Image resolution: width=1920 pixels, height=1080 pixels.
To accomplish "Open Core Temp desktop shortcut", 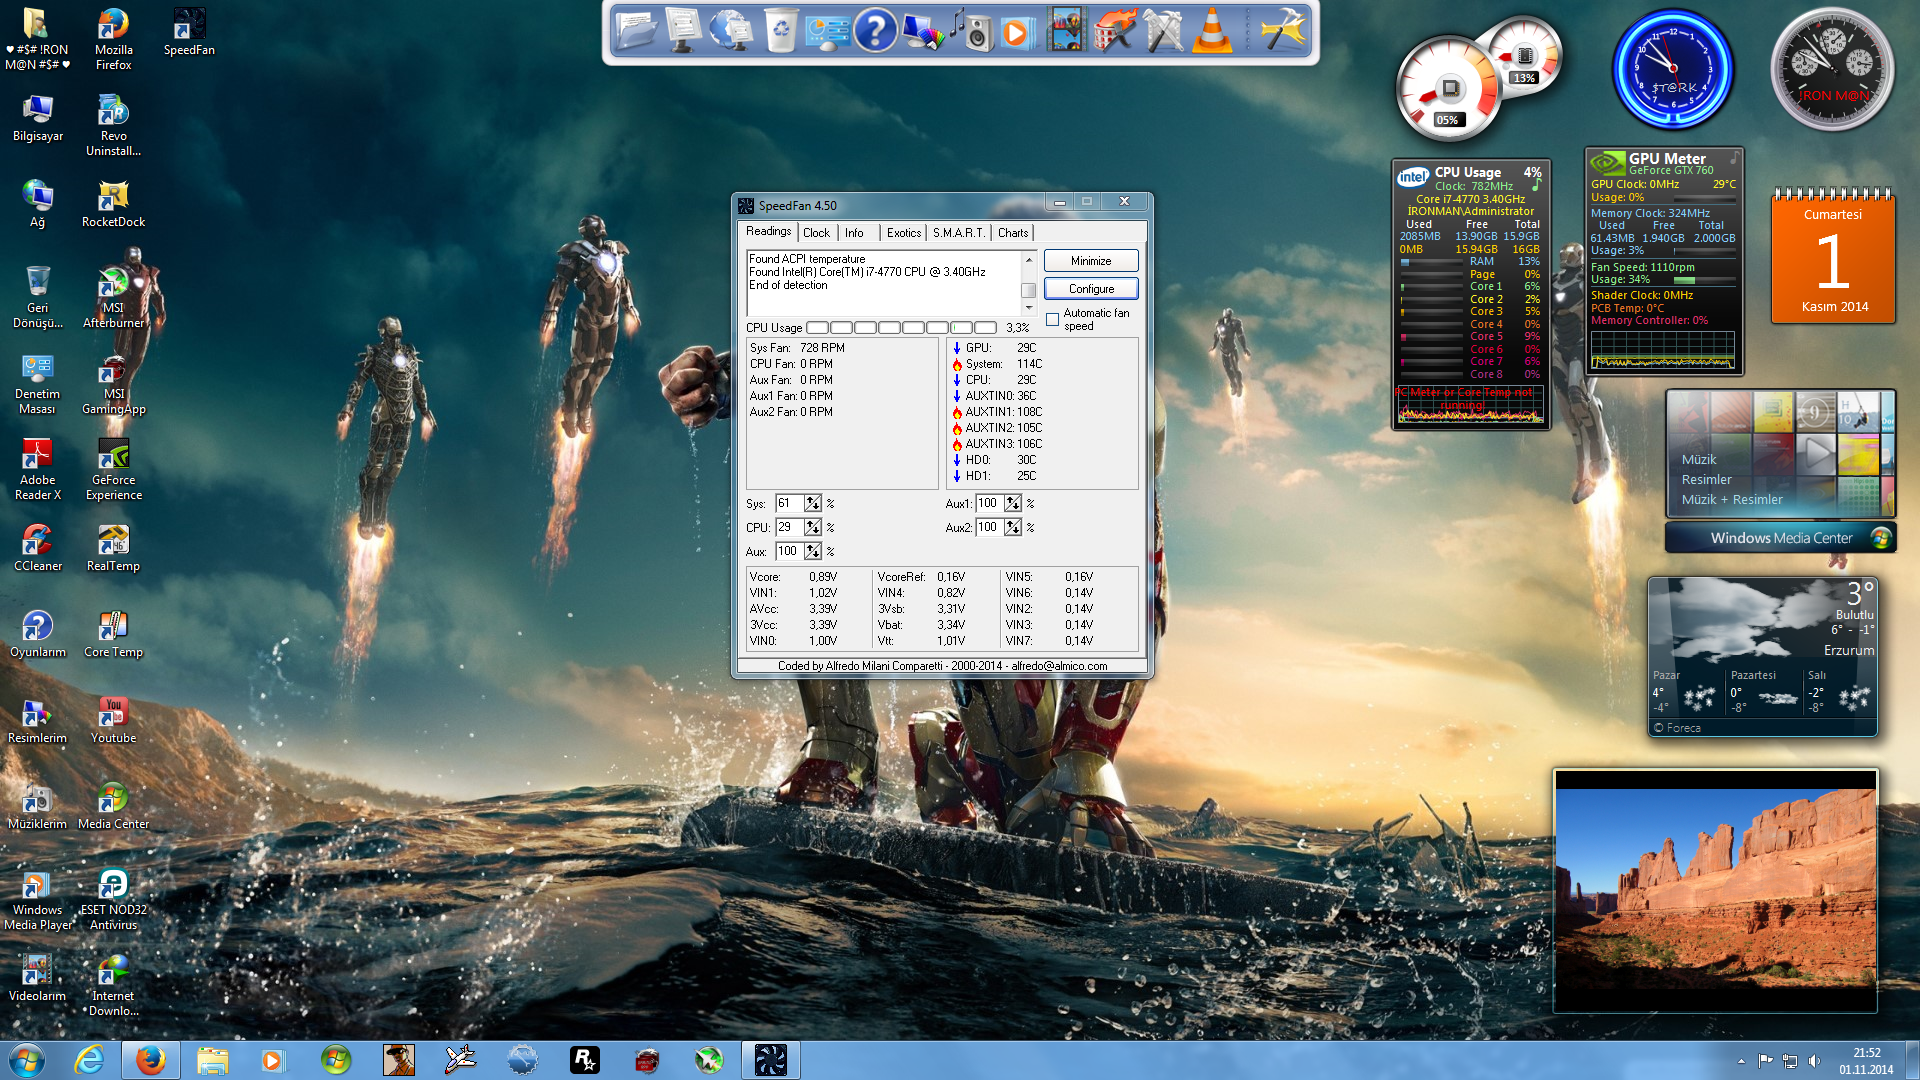I will (x=113, y=634).
